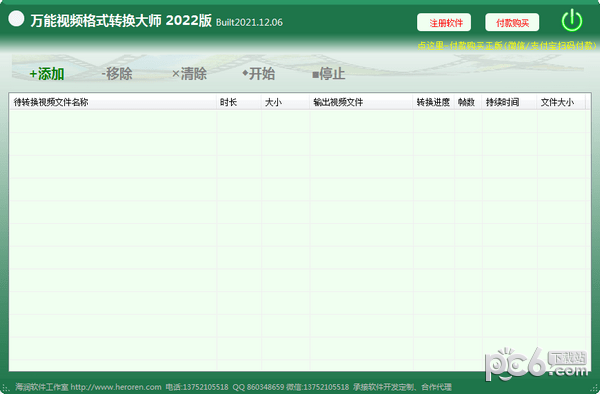
Task: Click the green power exit icon
Action: coord(572,21)
